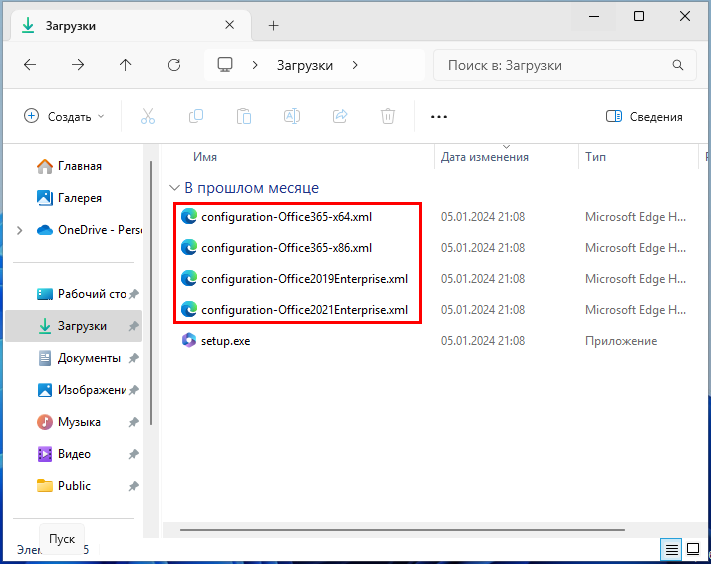Image resolution: width=711 pixels, height=564 pixels.
Task: Sort by Дата изменения column header
Action: point(506,156)
